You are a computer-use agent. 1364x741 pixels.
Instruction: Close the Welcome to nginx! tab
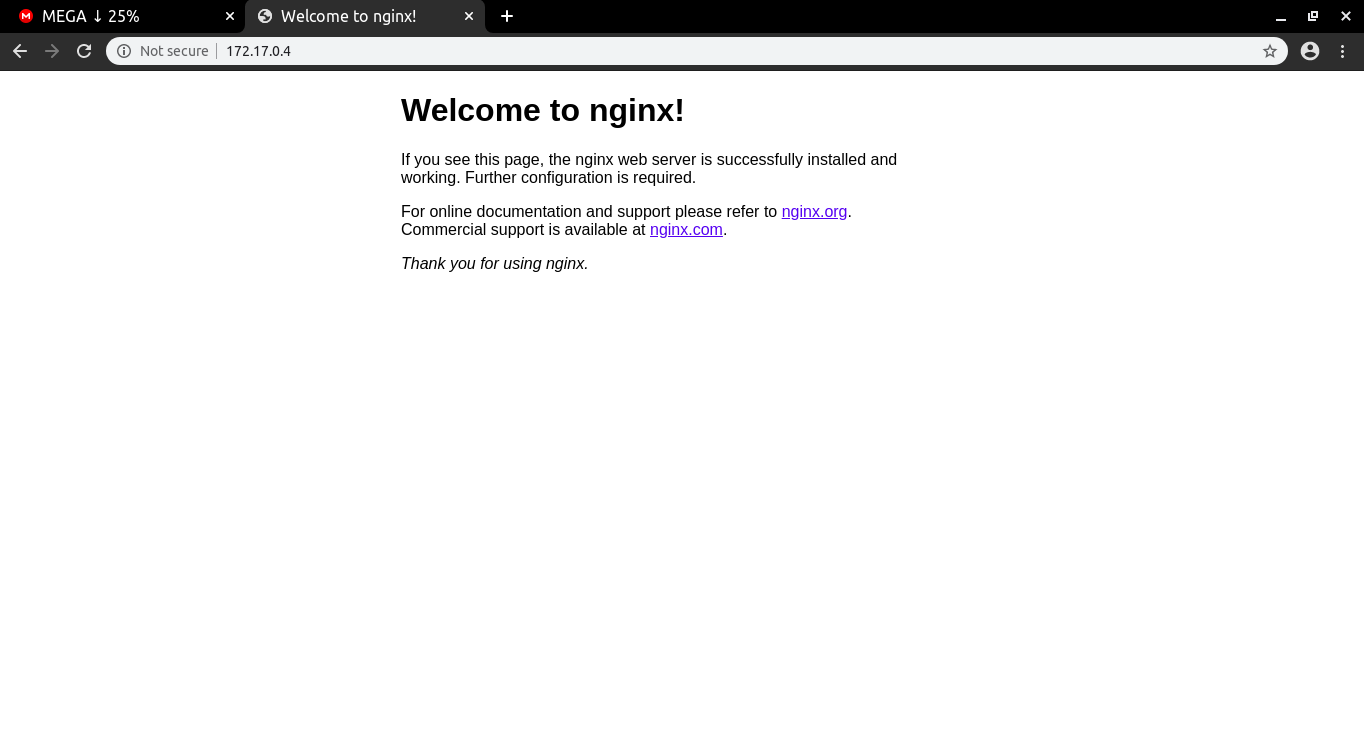tap(469, 16)
